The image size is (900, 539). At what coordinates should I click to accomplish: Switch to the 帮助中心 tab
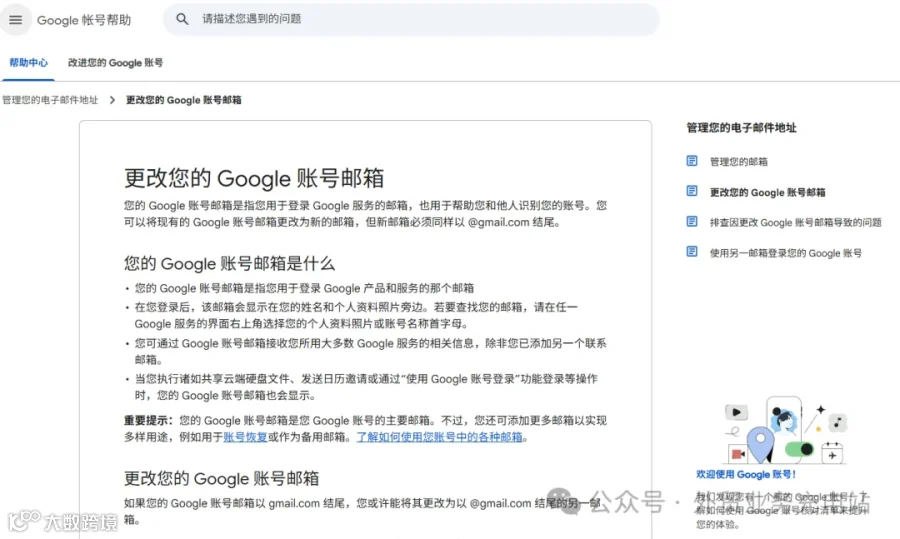pyautogui.click(x=29, y=63)
